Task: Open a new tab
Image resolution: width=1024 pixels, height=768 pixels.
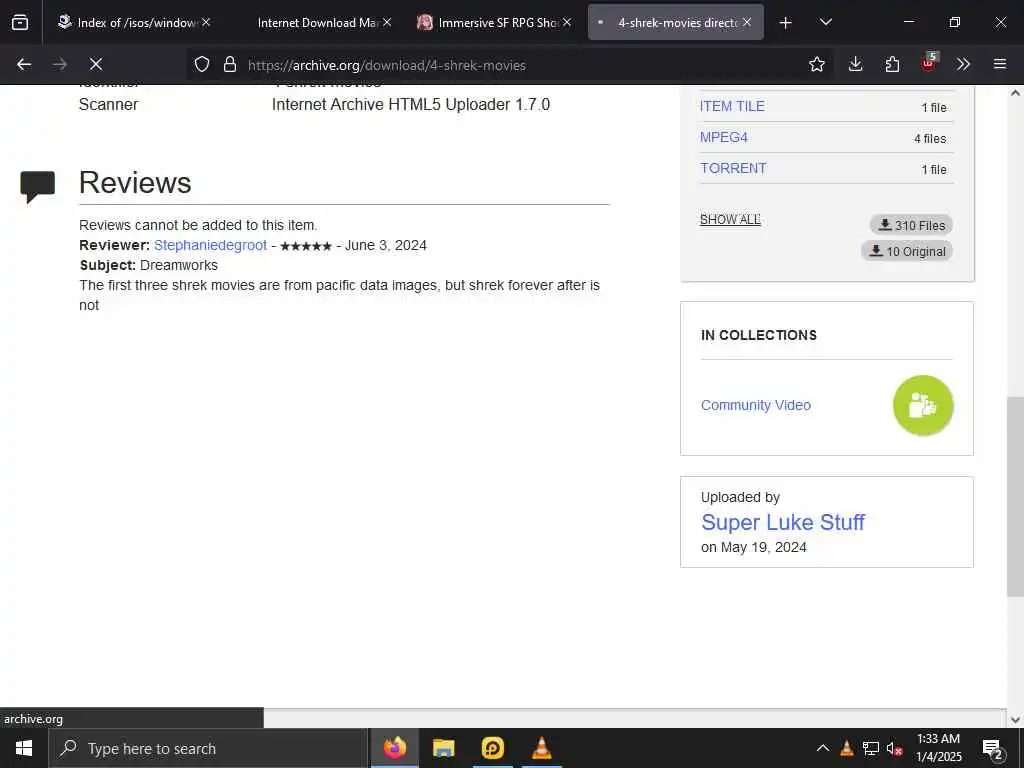Action: click(786, 23)
